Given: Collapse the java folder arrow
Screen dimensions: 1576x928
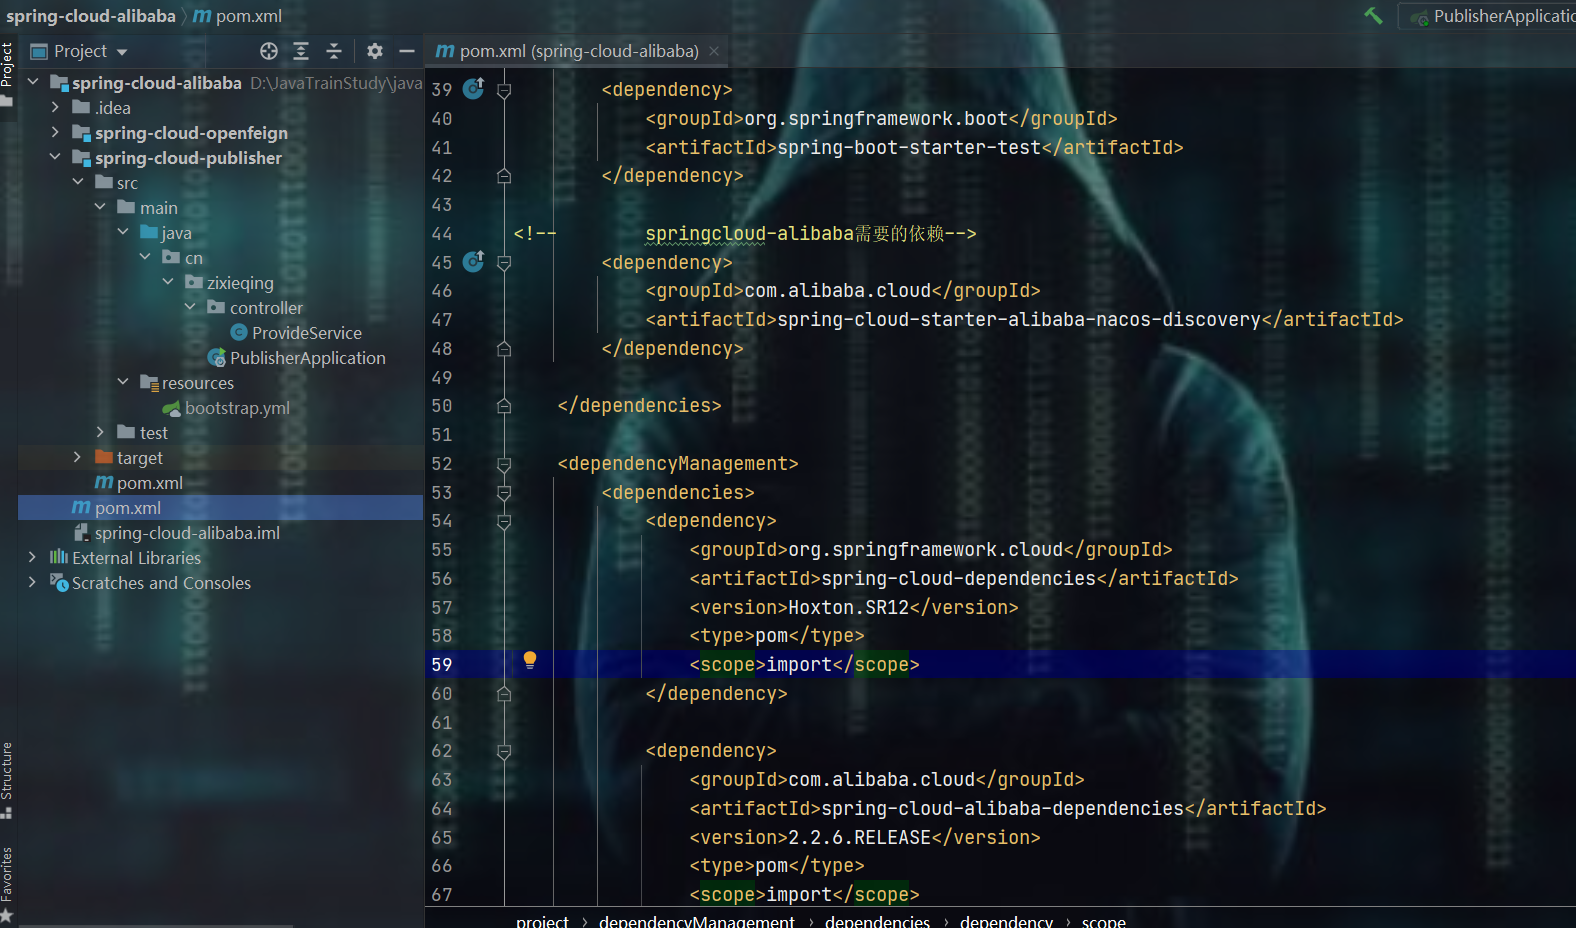Looking at the screenshot, I should pyautogui.click(x=123, y=232).
